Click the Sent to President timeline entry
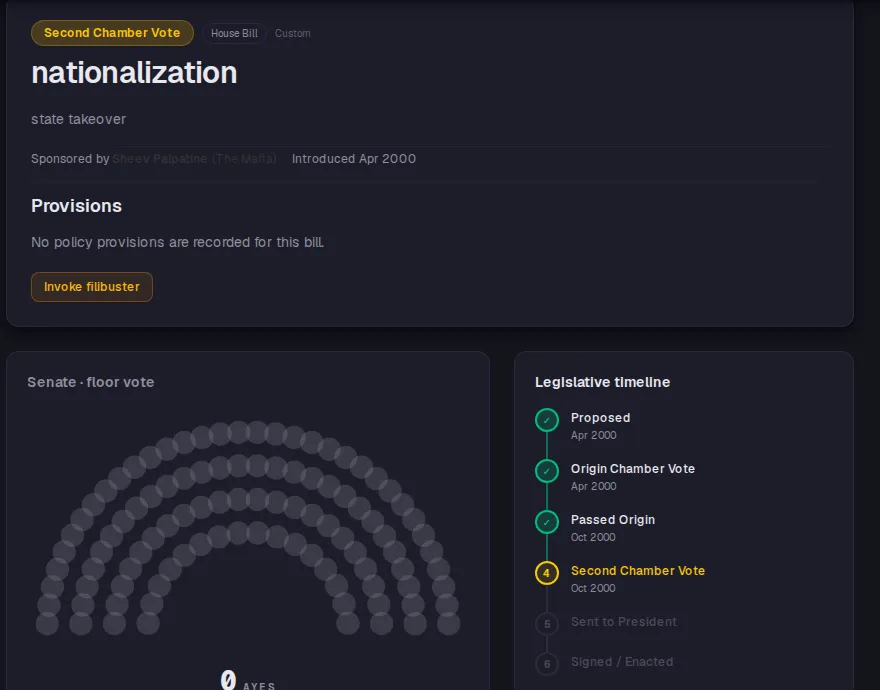The image size is (880, 690). point(624,622)
